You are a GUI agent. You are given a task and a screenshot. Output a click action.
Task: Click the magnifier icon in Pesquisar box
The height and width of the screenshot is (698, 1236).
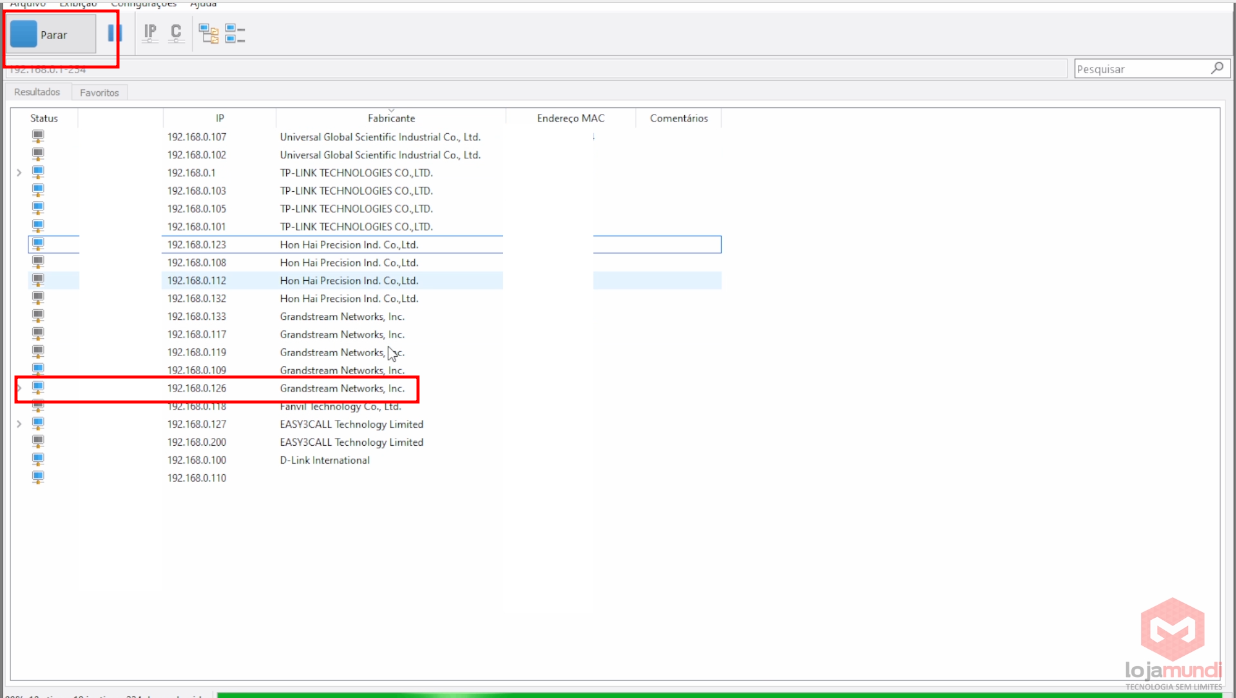pos(1217,68)
